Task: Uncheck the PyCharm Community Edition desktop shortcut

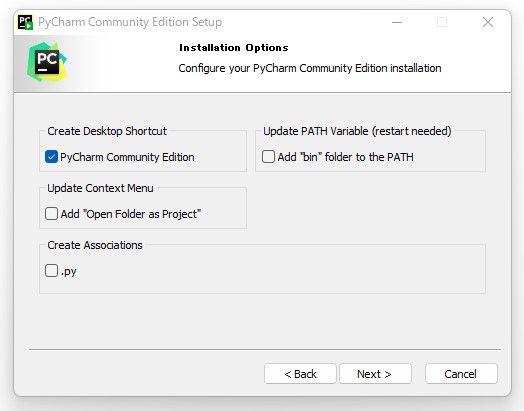Action: [51, 157]
